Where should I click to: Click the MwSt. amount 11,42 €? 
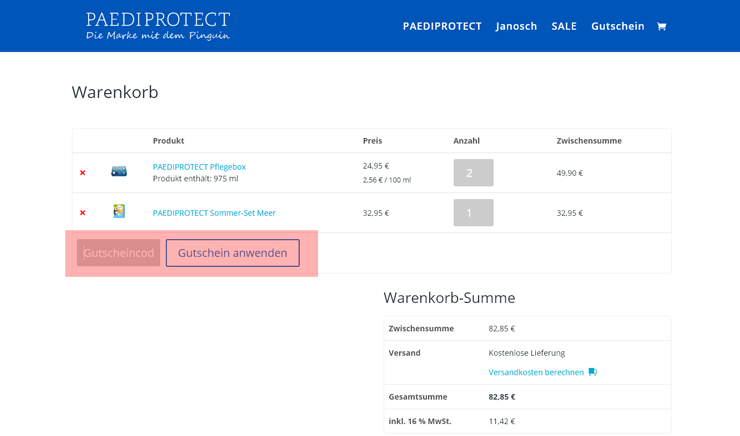pyautogui.click(x=502, y=421)
